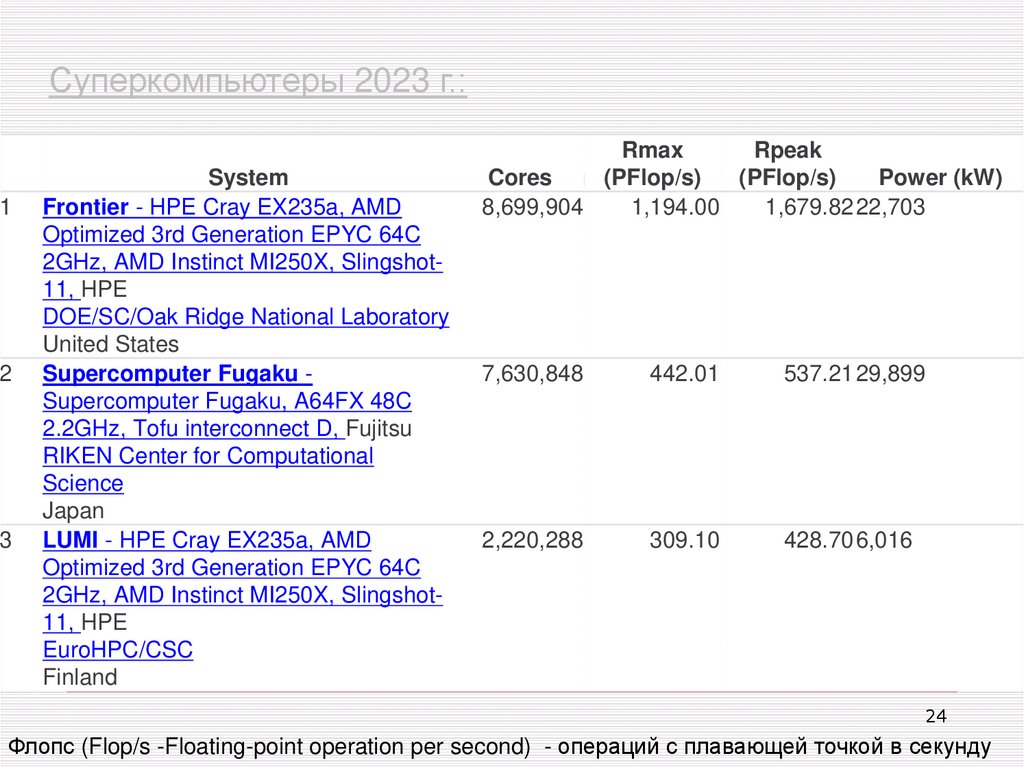The image size is (1024, 767).
Task: Select Rmax value 442.01
Action: [x=684, y=374]
